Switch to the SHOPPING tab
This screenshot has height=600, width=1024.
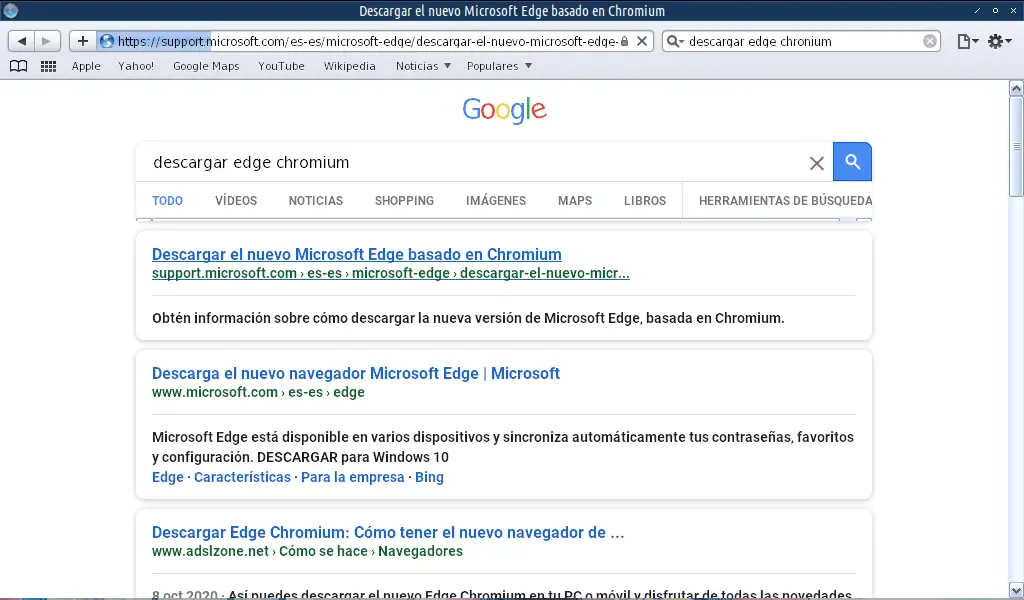tap(404, 200)
